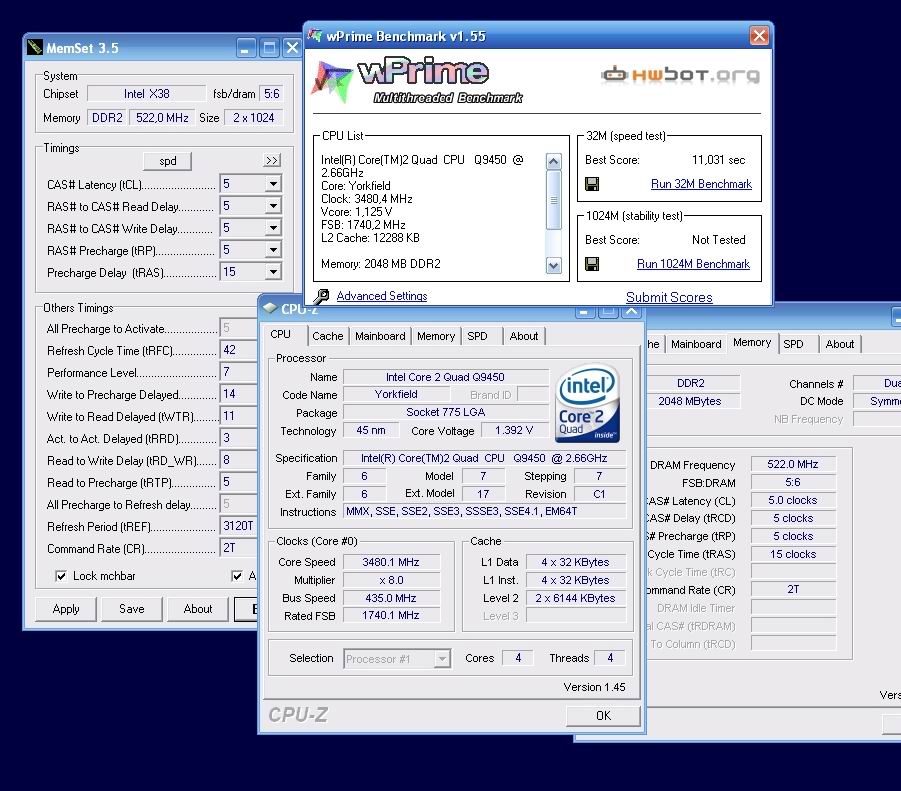This screenshot has width=901, height=791.
Task: Open the Advanced Settings link
Action: [x=382, y=296]
